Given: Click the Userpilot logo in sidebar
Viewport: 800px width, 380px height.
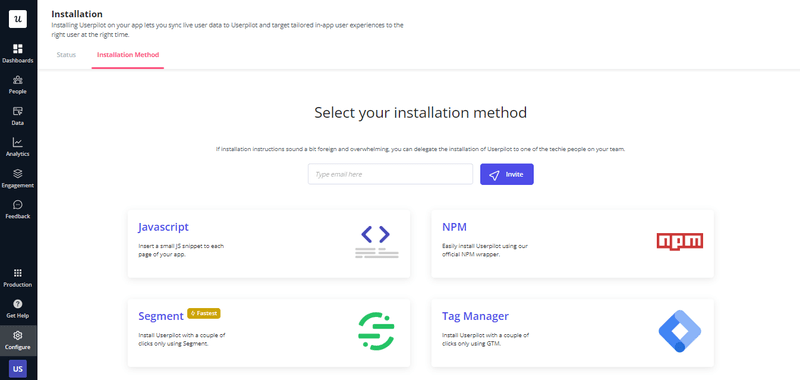Looking at the screenshot, I should (x=18, y=19).
